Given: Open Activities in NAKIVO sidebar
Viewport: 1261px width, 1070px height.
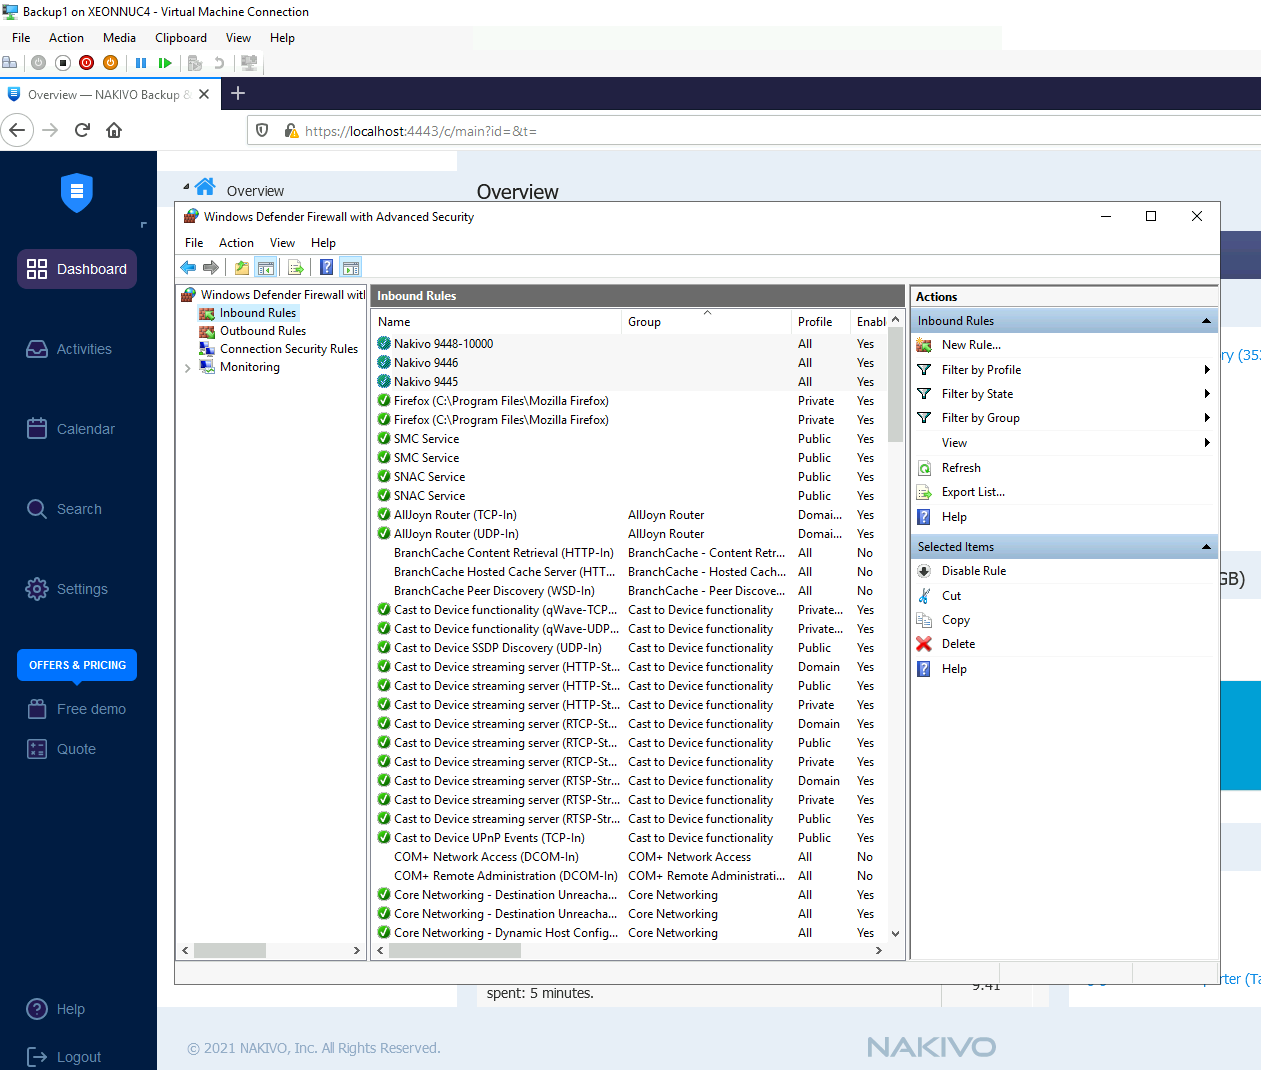Looking at the screenshot, I should pyautogui.click(x=69, y=349).
